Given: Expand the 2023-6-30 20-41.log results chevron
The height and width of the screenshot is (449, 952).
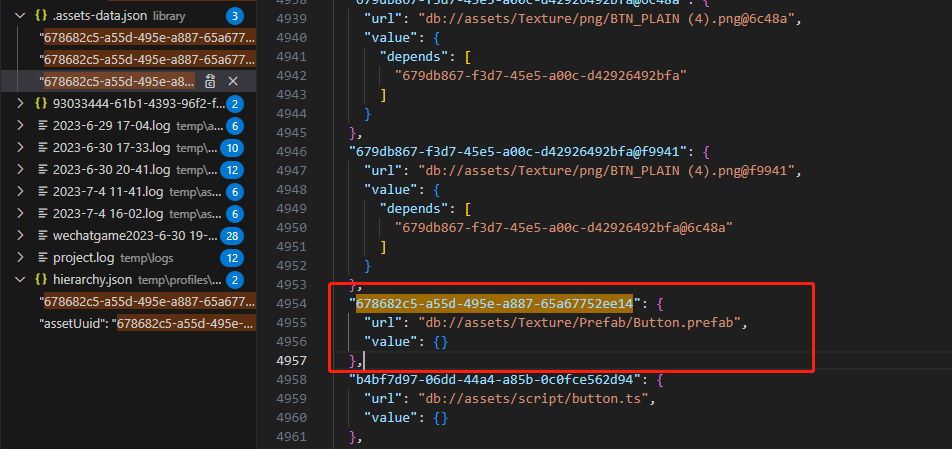Looking at the screenshot, I should [x=21, y=169].
